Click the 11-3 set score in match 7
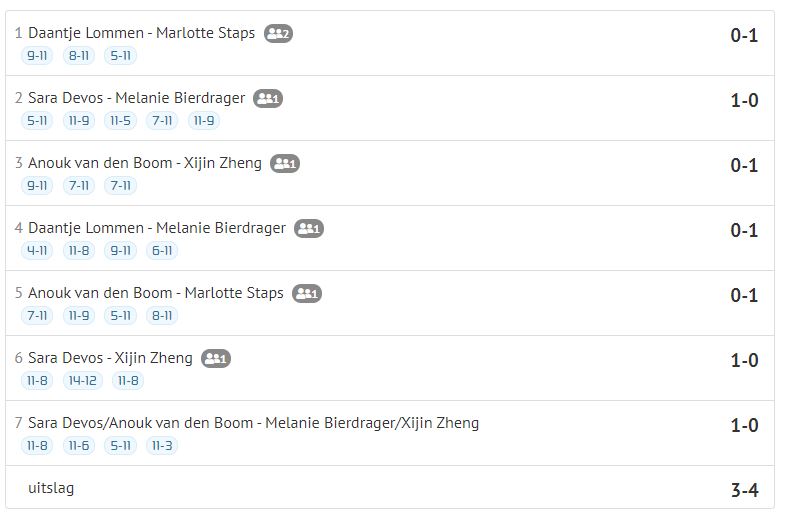The height and width of the screenshot is (514, 787). point(162,446)
